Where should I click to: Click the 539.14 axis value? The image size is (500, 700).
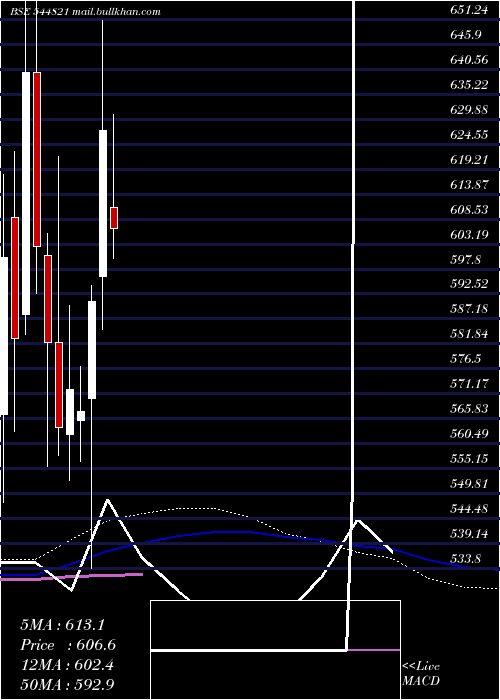click(469, 534)
